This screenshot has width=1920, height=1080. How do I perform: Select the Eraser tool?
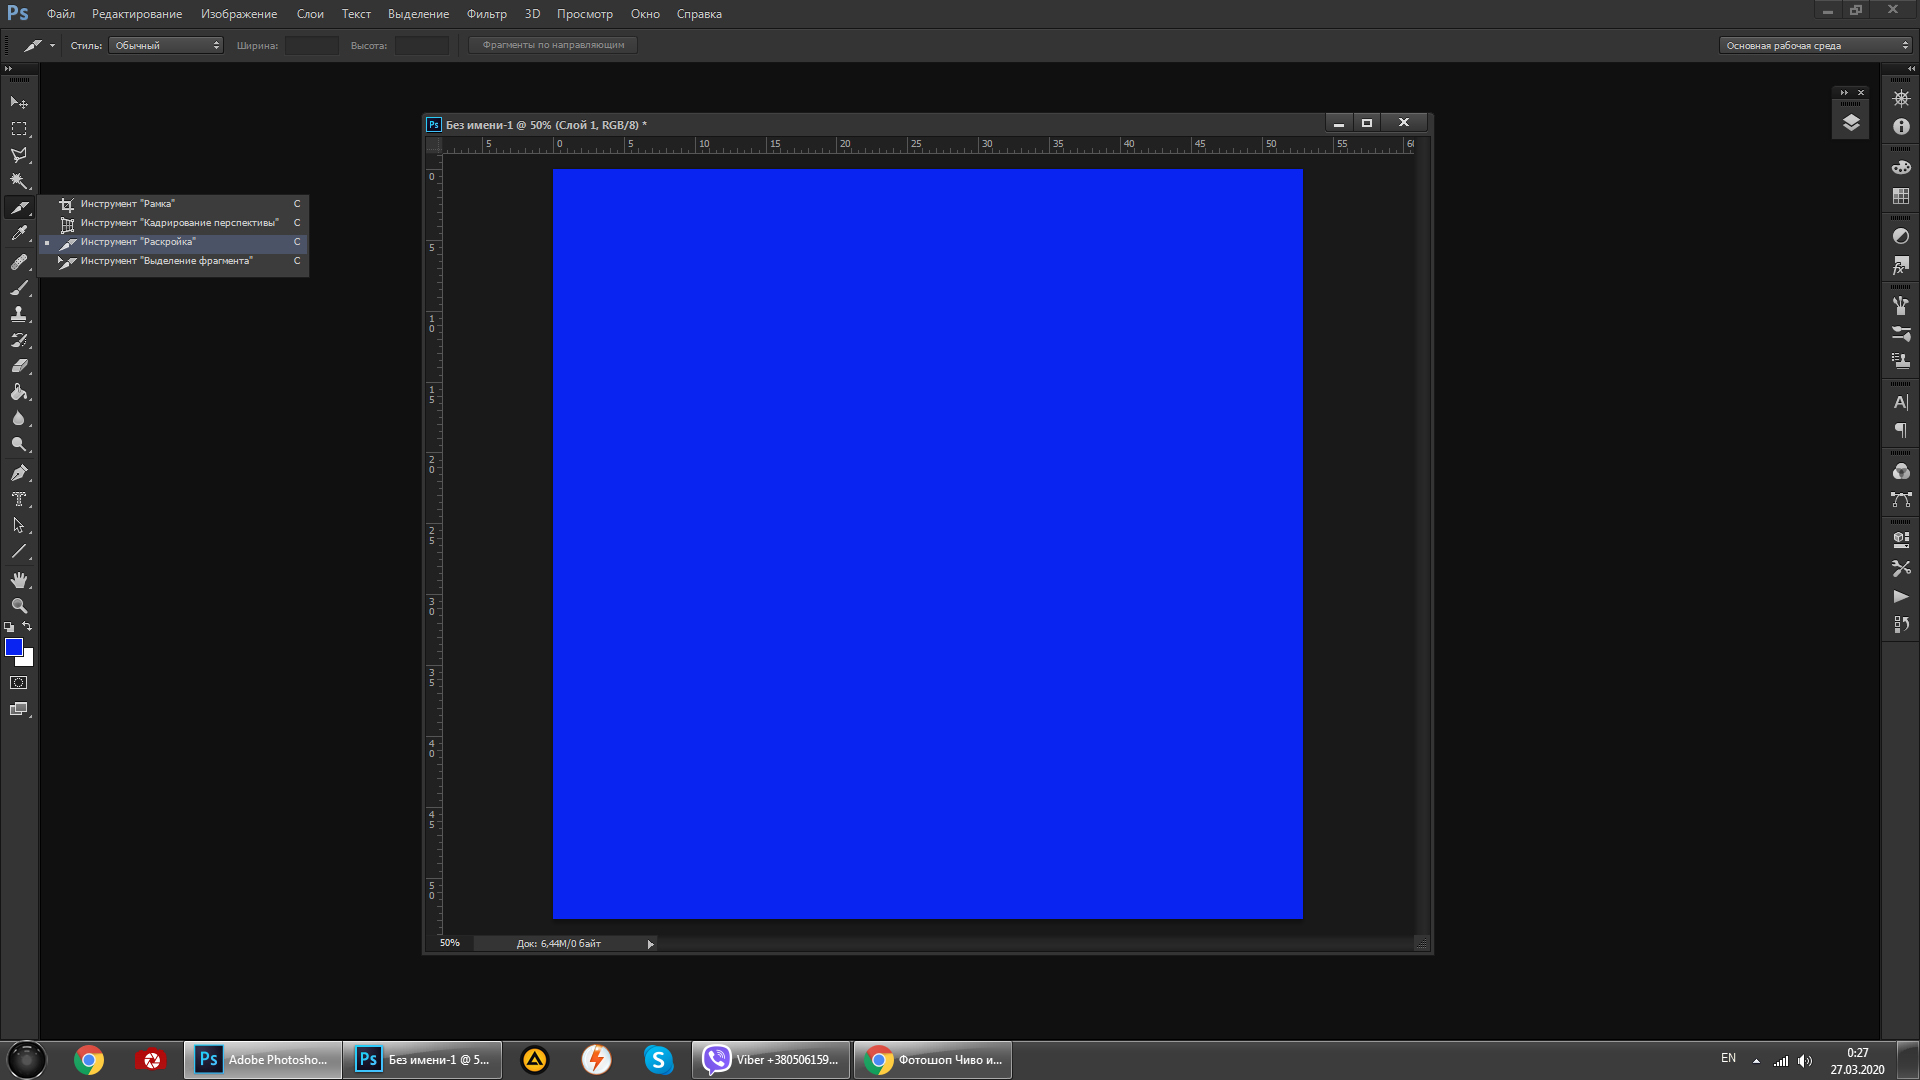coord(19,366)
